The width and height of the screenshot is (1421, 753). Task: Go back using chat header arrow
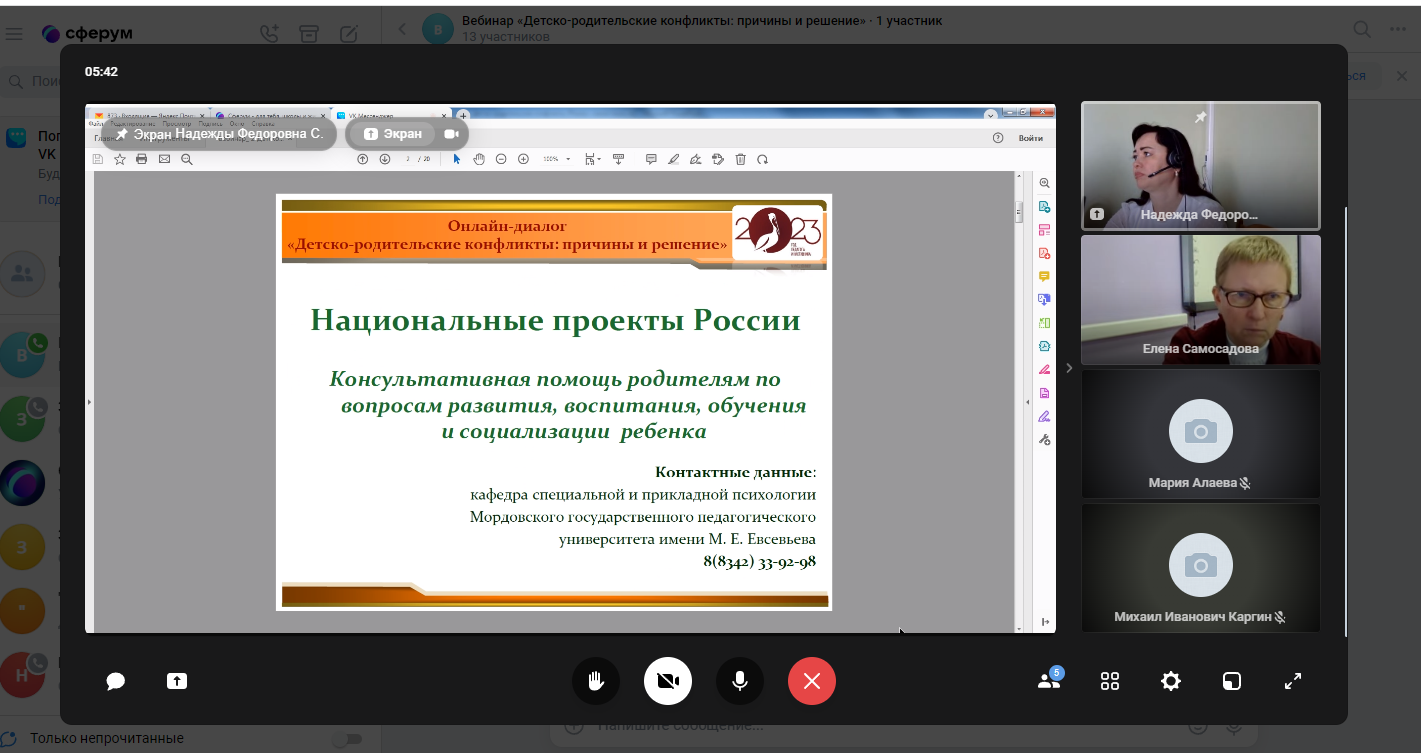(x=402, y=29)
